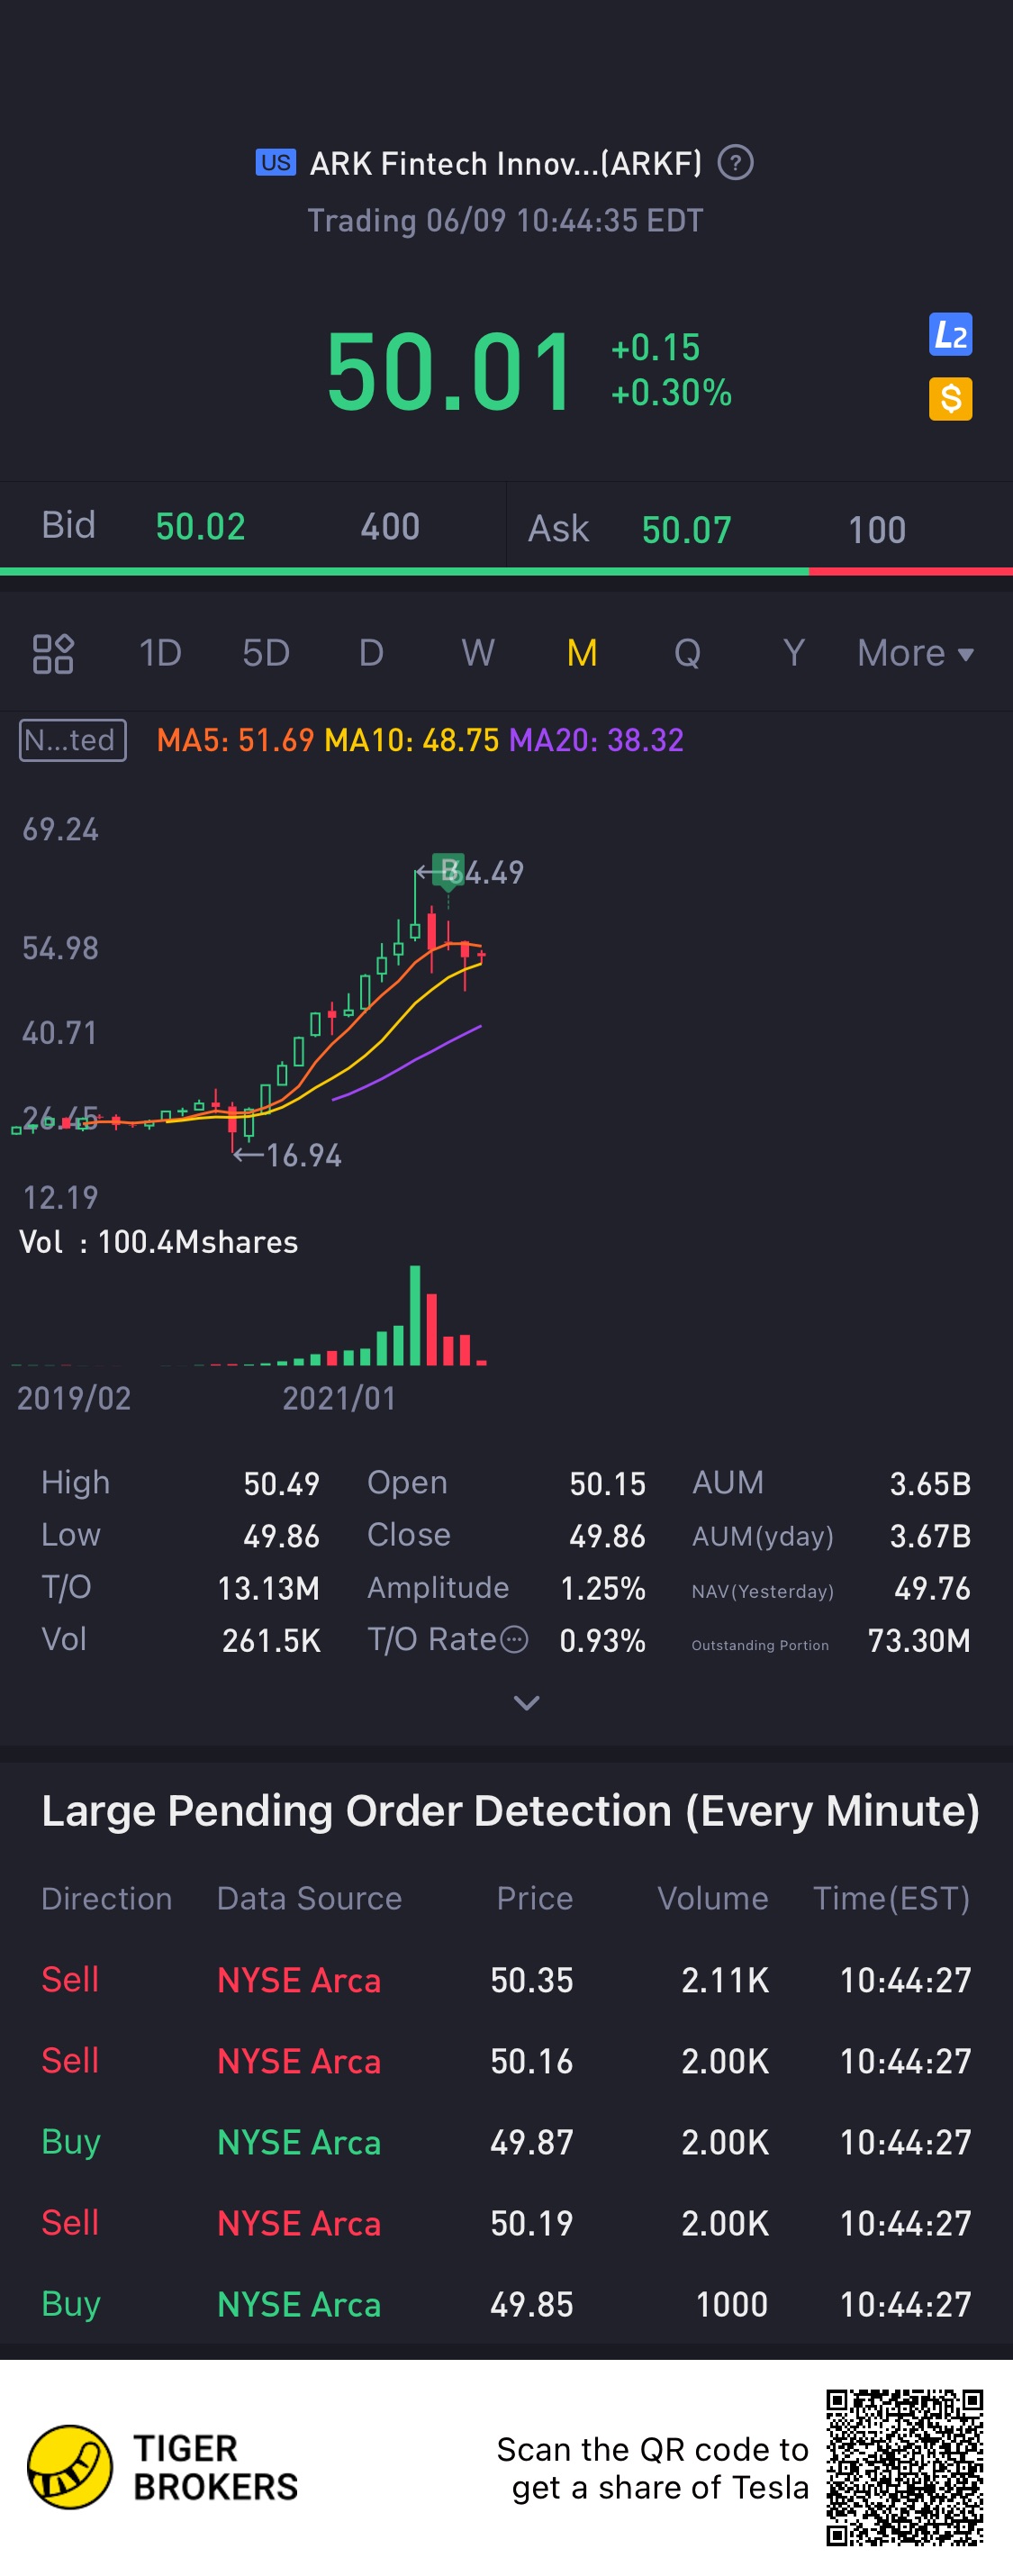Open Level 2 quotes icon
This screenshot has width=1013, height=2576.
click(950, 335)
